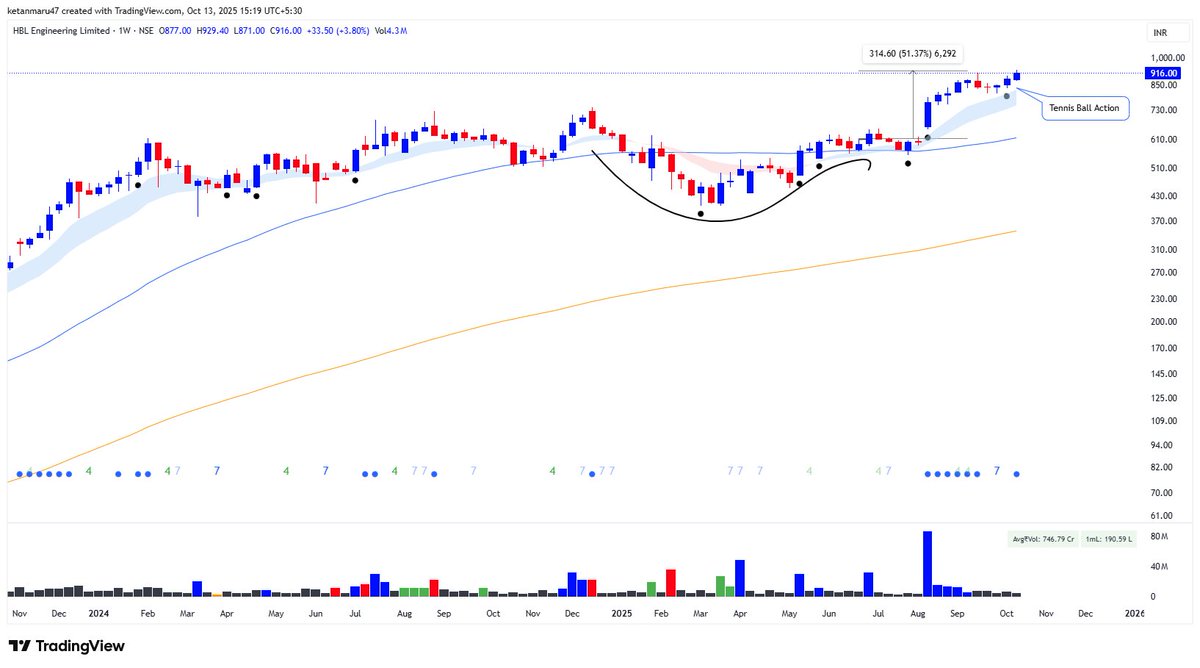Screen dimensions: 1200x668
Task: Click the 109.00 price axis label
Action: [x=1162, y=422]
